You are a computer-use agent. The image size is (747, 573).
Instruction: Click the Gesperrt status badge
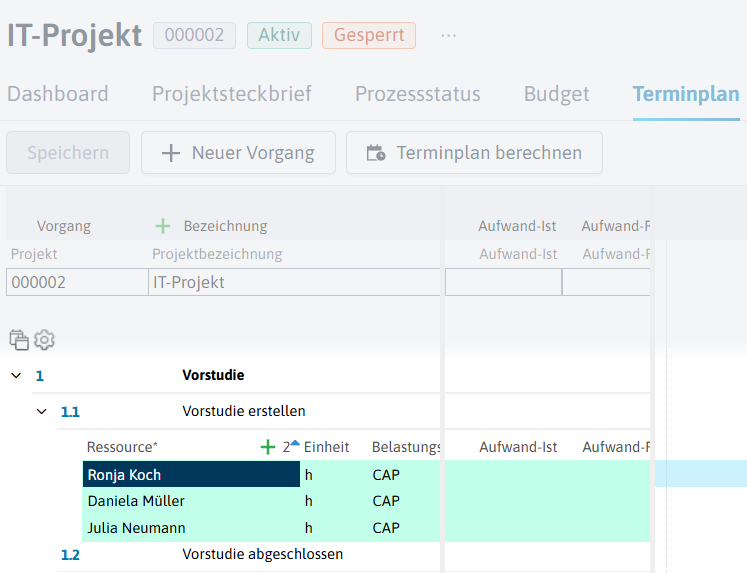tap(369, 35)
